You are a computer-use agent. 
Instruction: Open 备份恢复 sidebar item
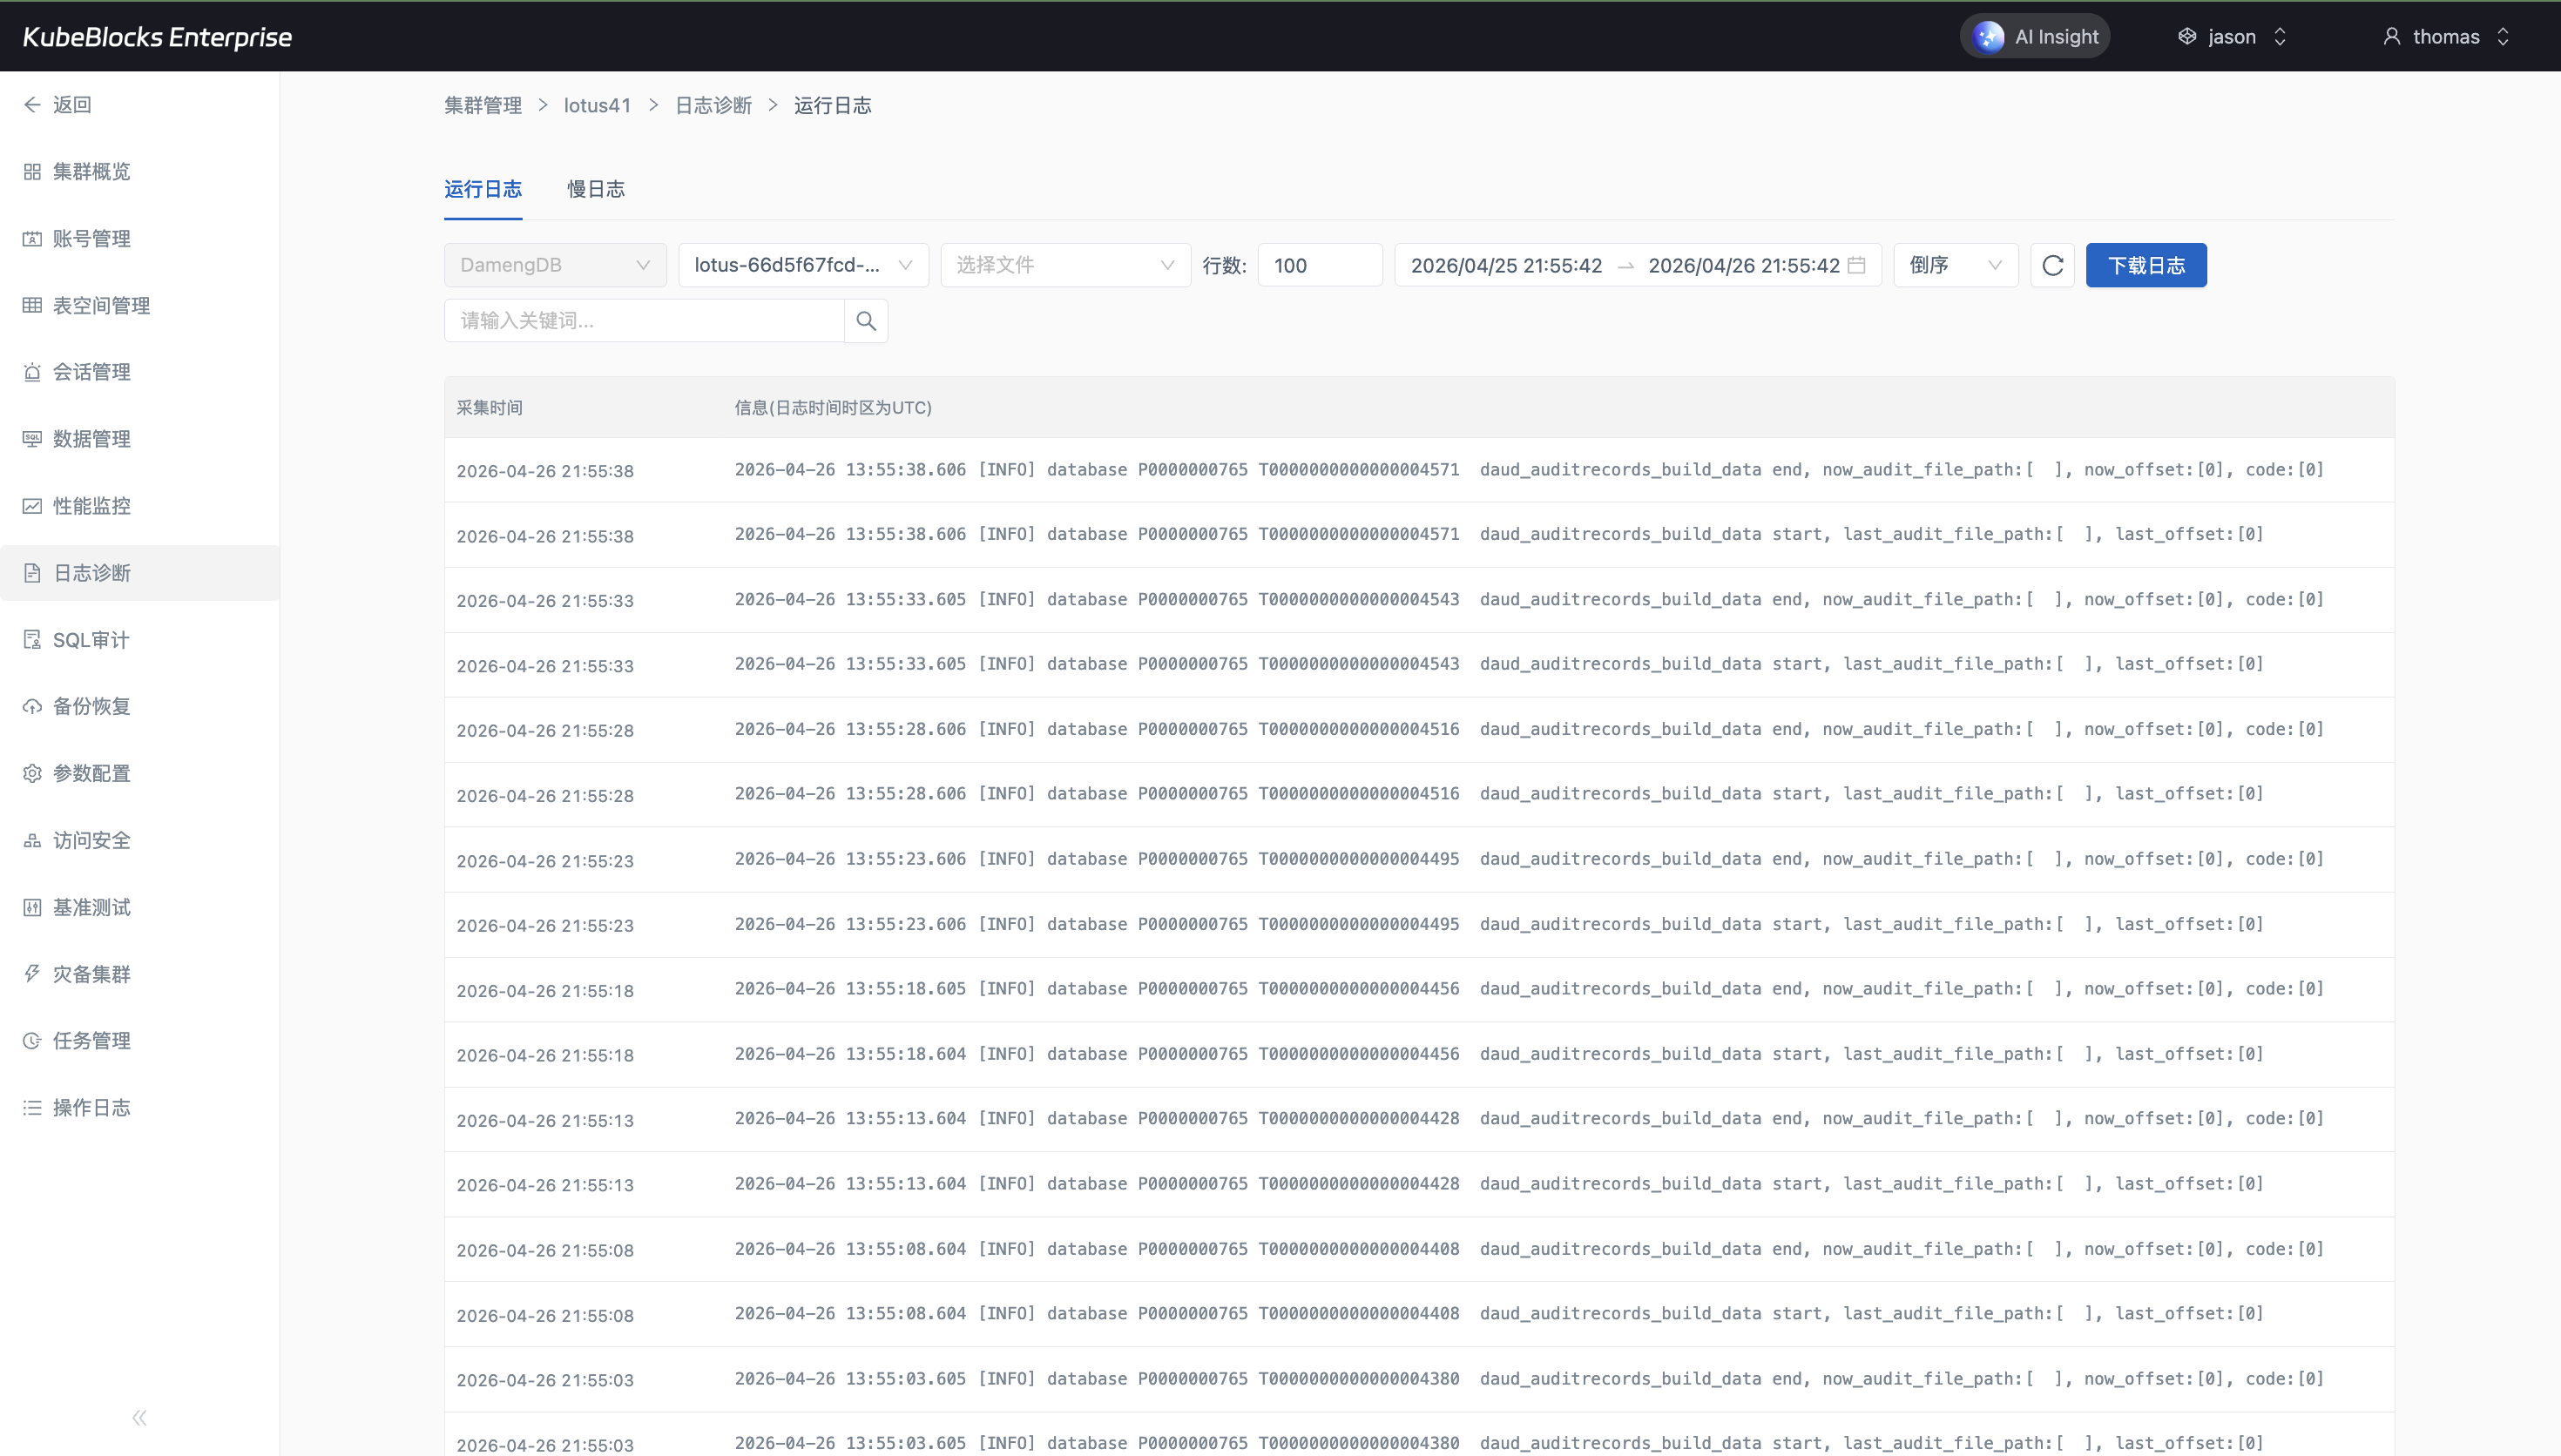[91, 706]
